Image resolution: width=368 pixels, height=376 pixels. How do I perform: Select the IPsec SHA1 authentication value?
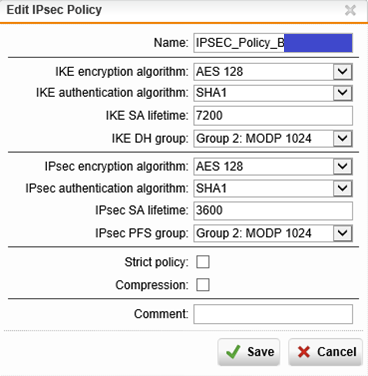211,188
